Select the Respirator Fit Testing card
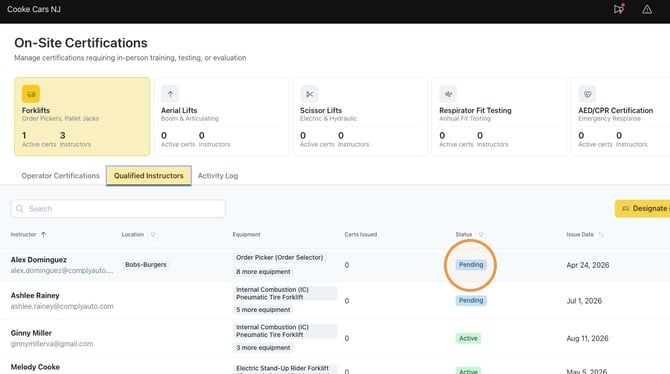670x374 pixels. click(x=499, y=116)
